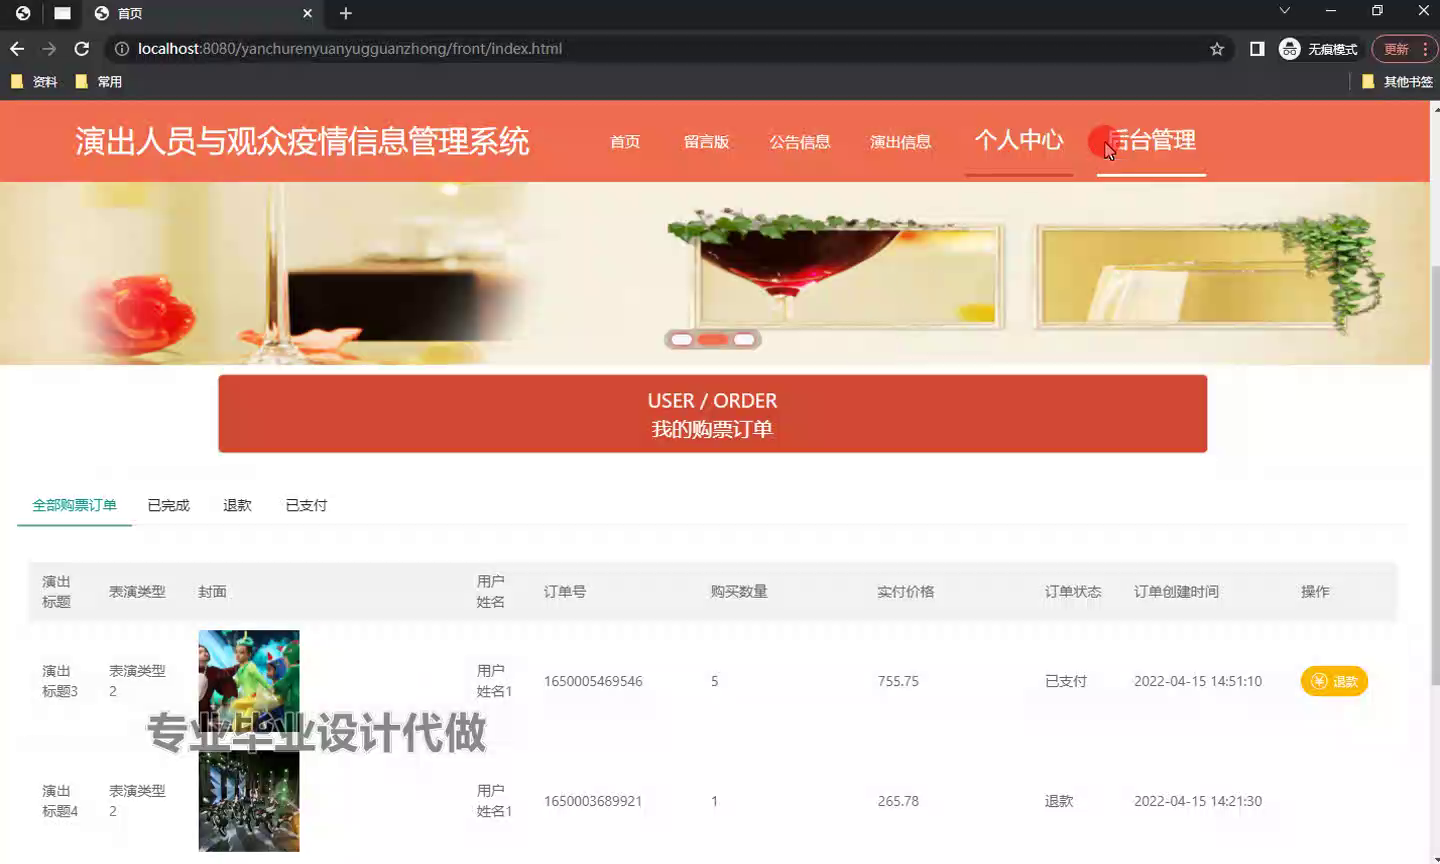
Task: Open the 留言版 navigation item
Action: pyautogui.click(x=706, y=142)
